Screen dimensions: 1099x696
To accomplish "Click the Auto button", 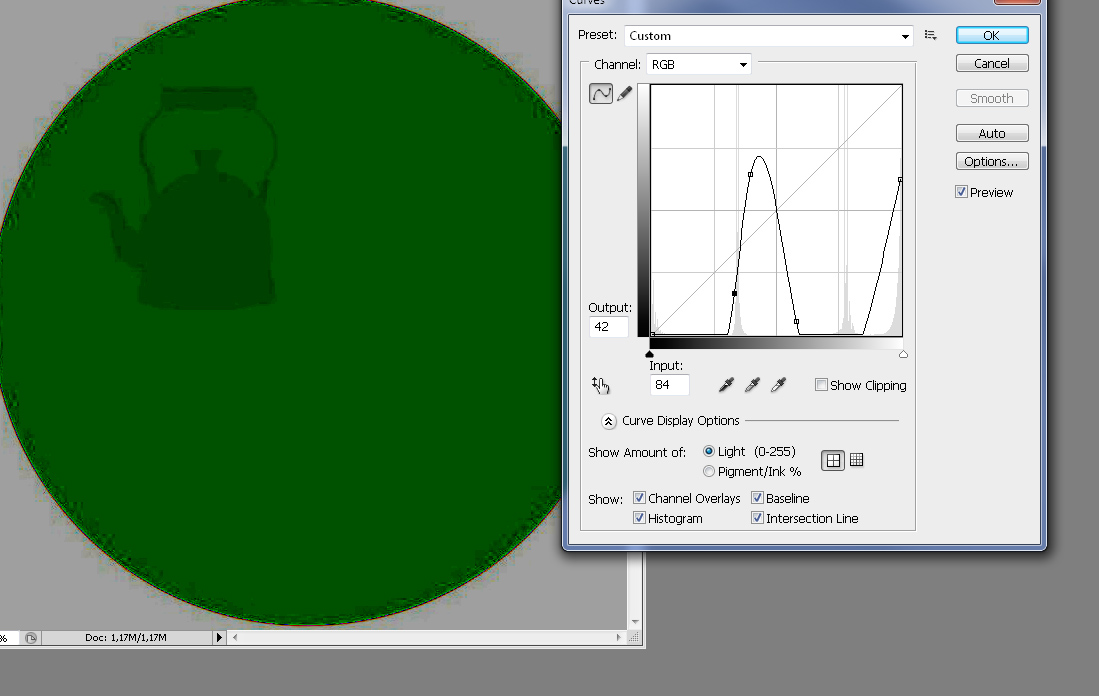I will pos(992,133).
